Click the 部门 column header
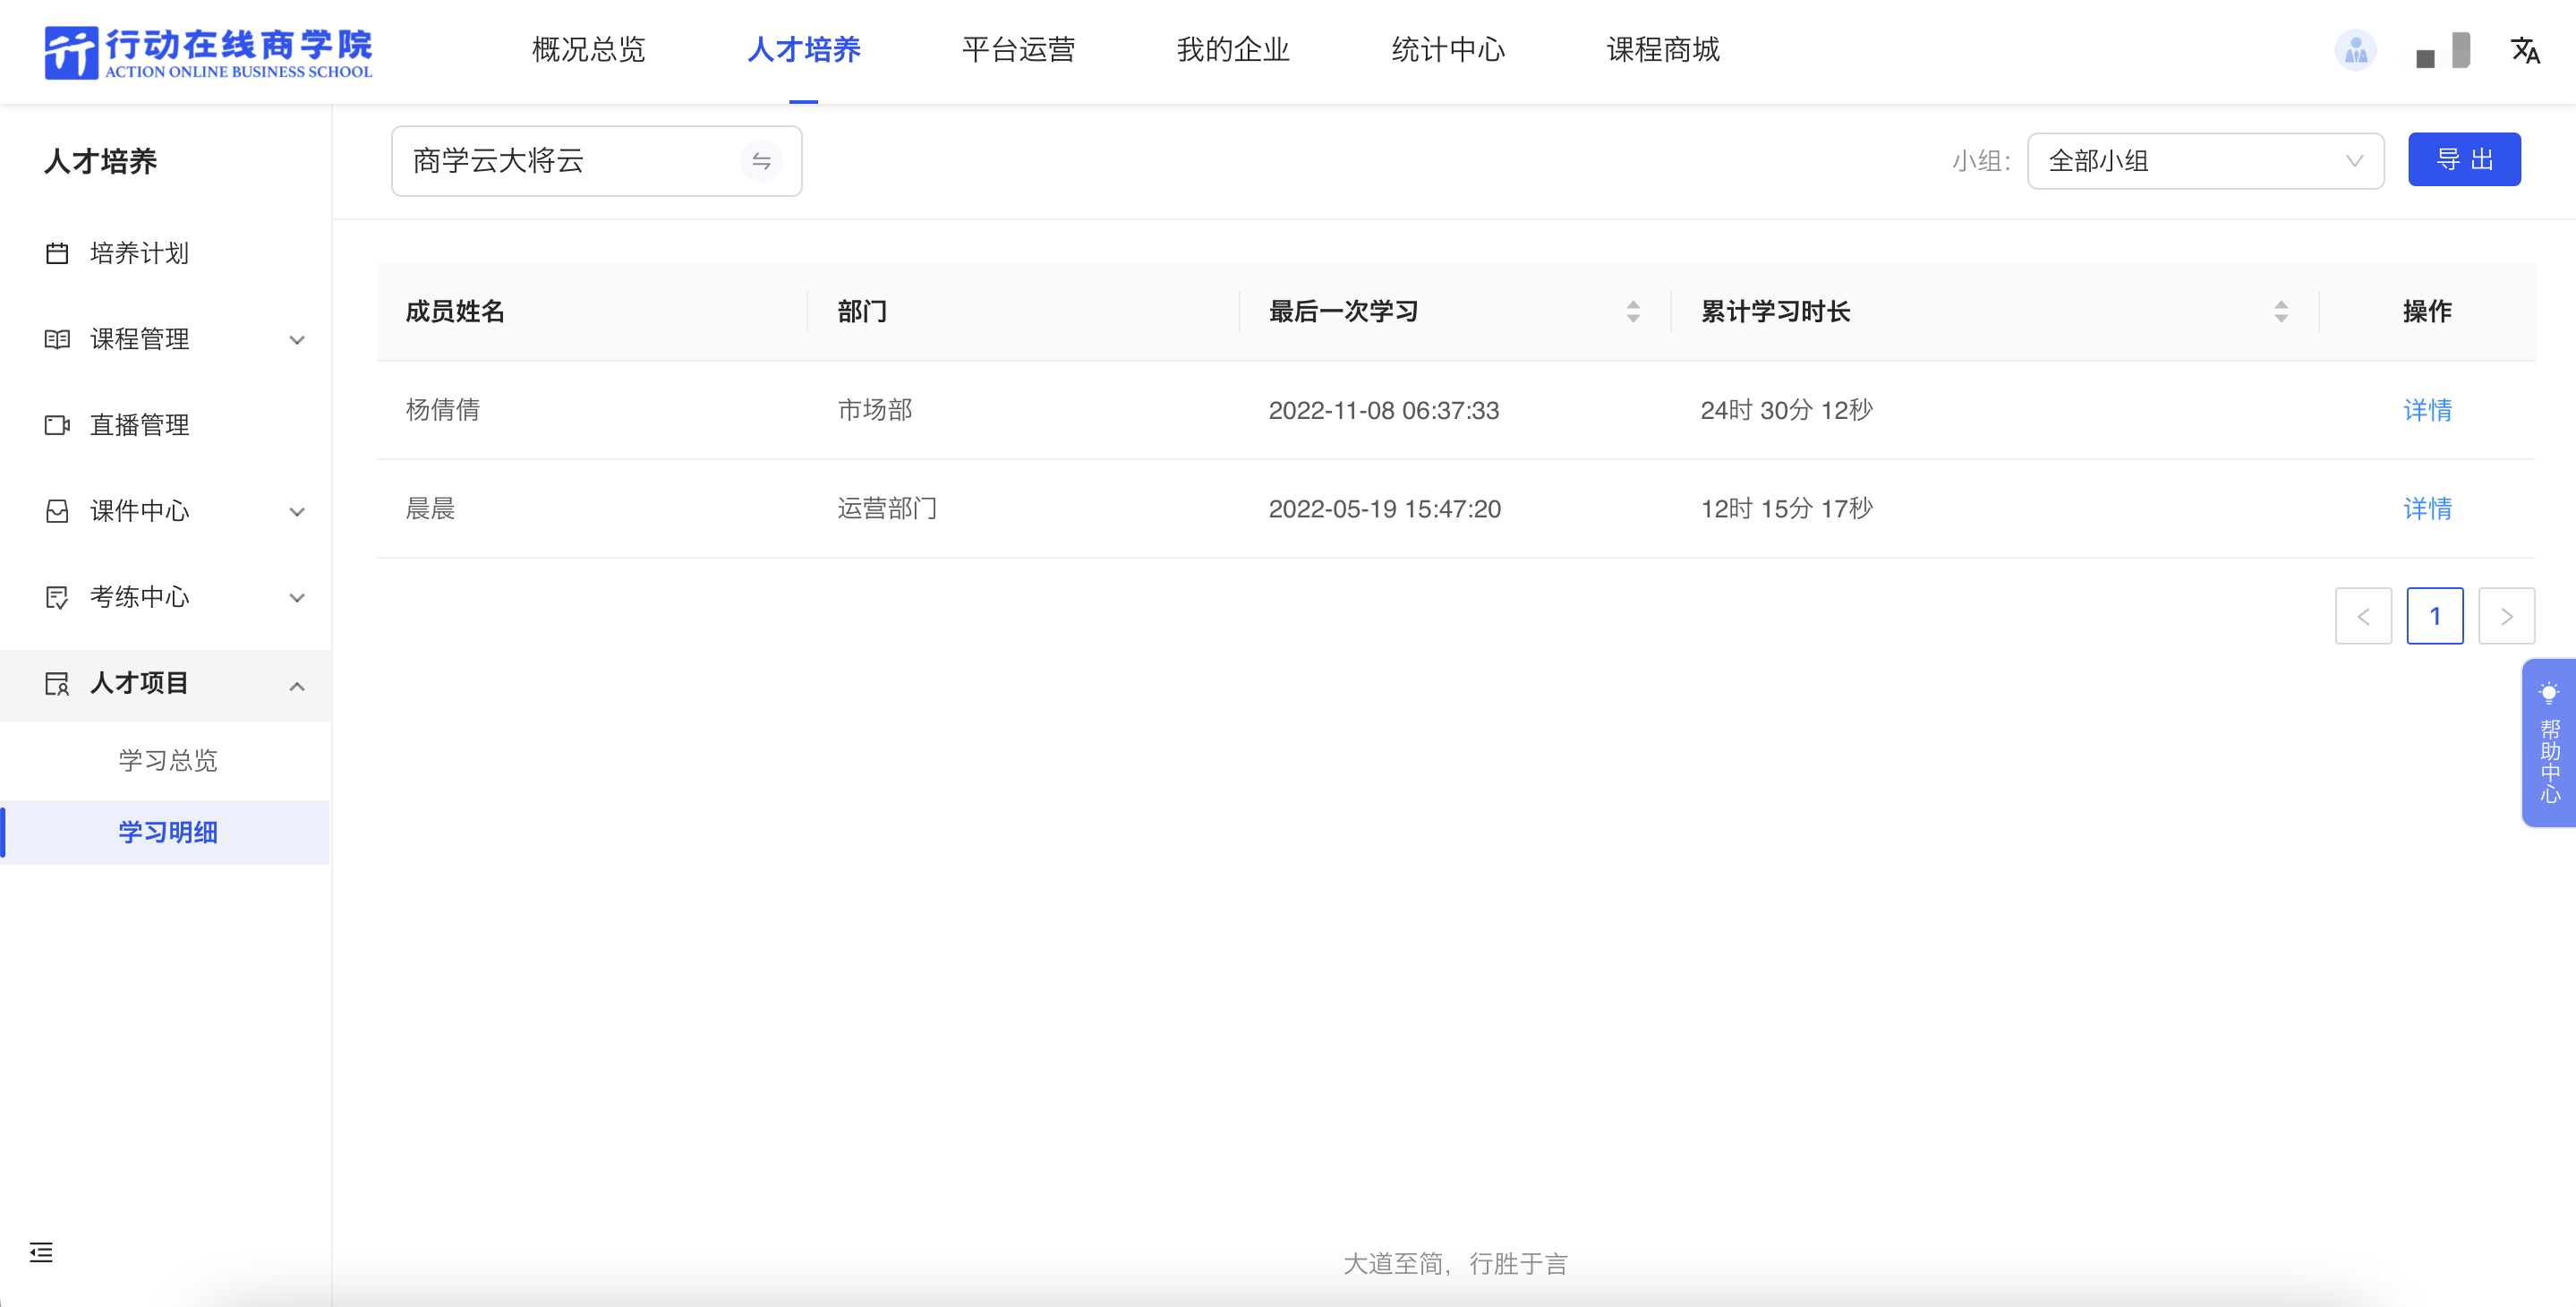 862,311
